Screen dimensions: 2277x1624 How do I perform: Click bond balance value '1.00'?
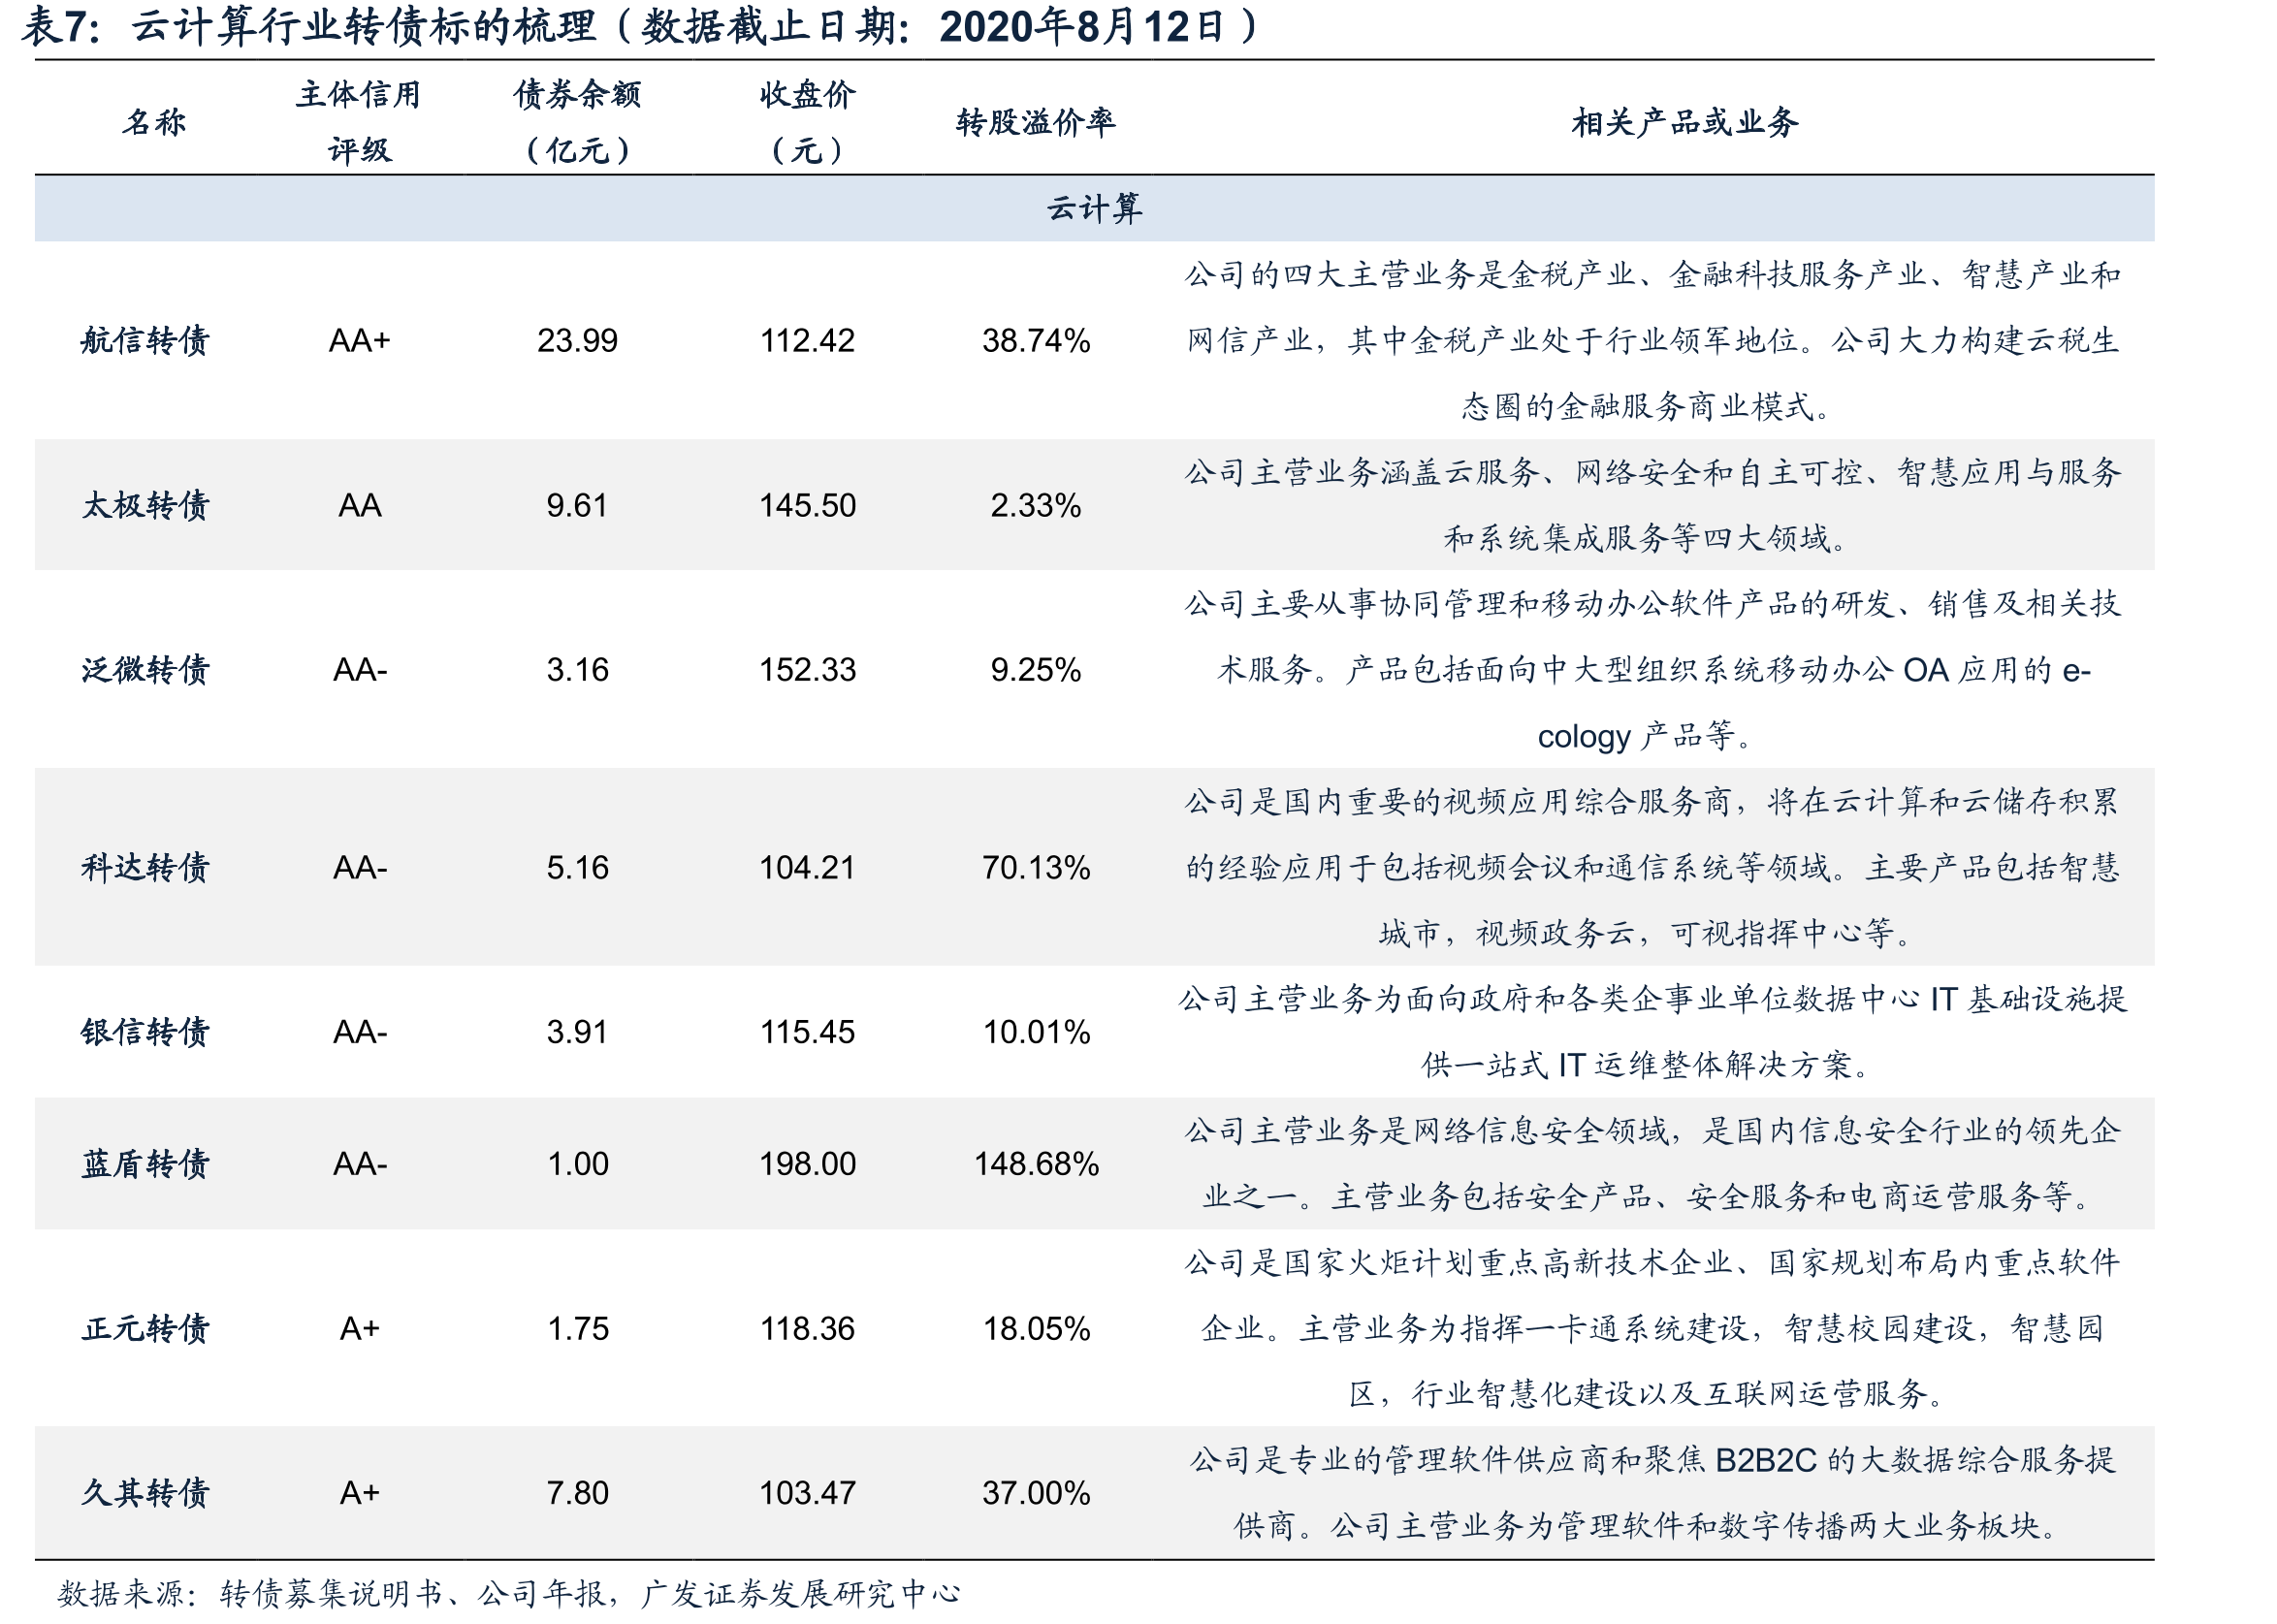[x=577, y=1164]
